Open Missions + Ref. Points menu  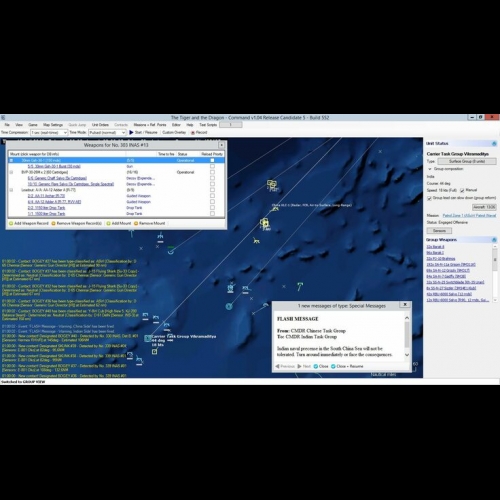[x=150, y=125]
